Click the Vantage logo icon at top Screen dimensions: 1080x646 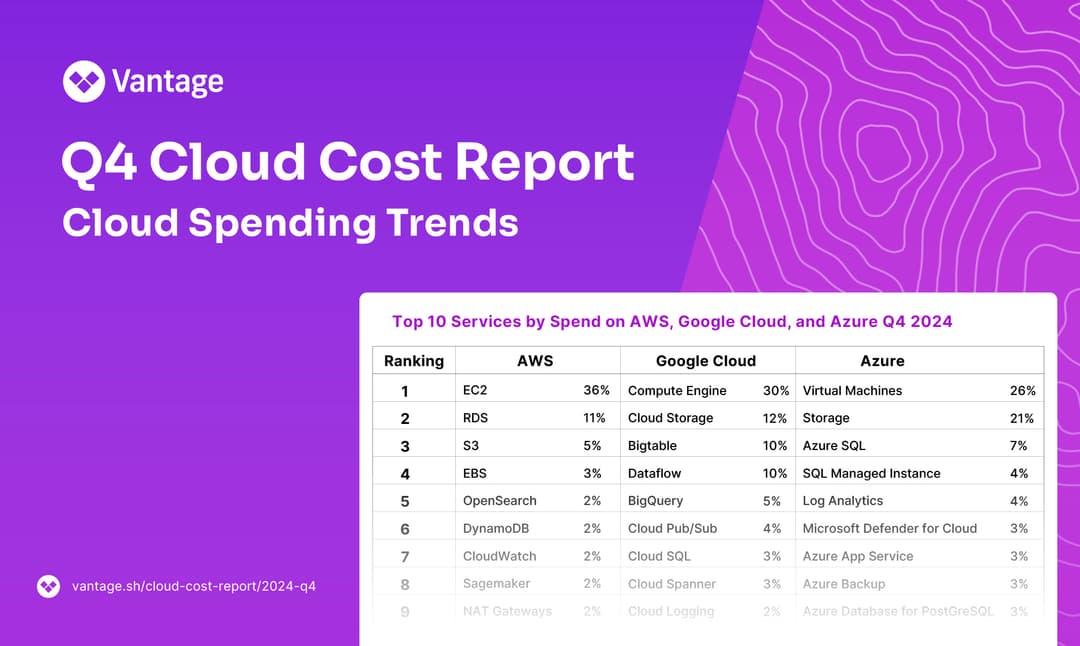83,81
